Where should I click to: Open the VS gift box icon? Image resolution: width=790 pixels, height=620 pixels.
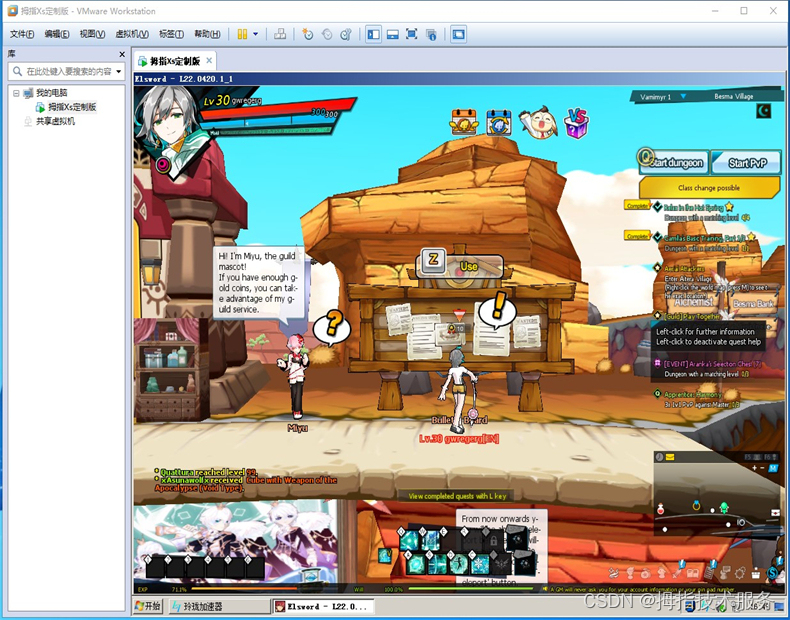576,123
